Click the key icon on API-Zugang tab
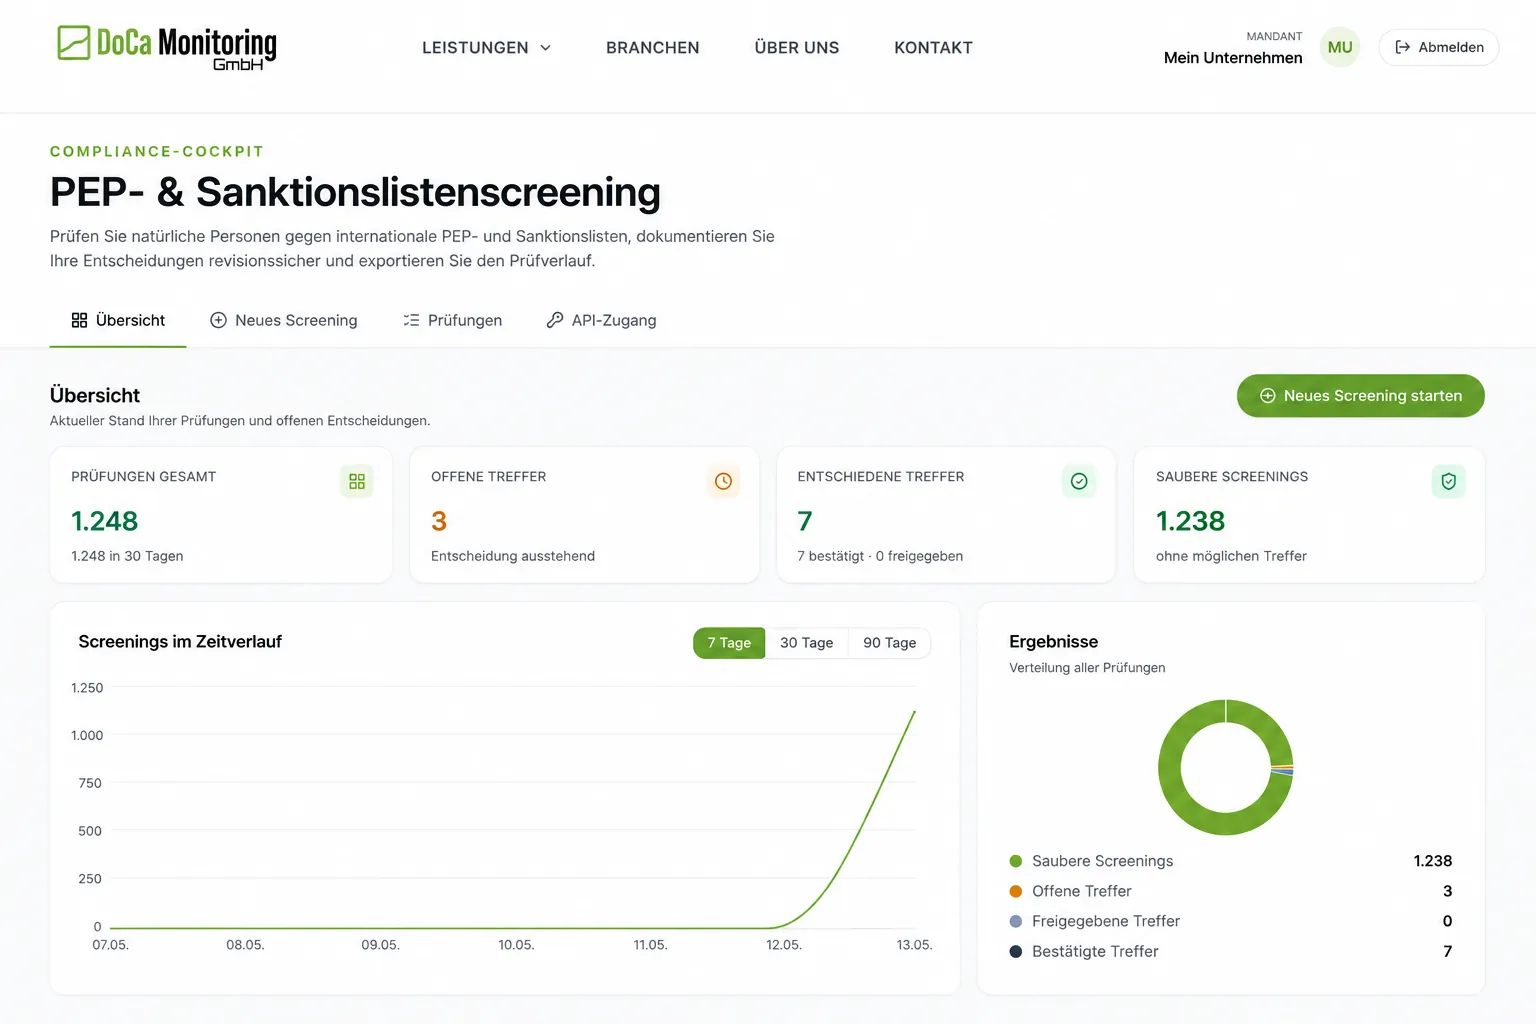The height and width of the screenshot is (1024, 1536). pos(555,320)
